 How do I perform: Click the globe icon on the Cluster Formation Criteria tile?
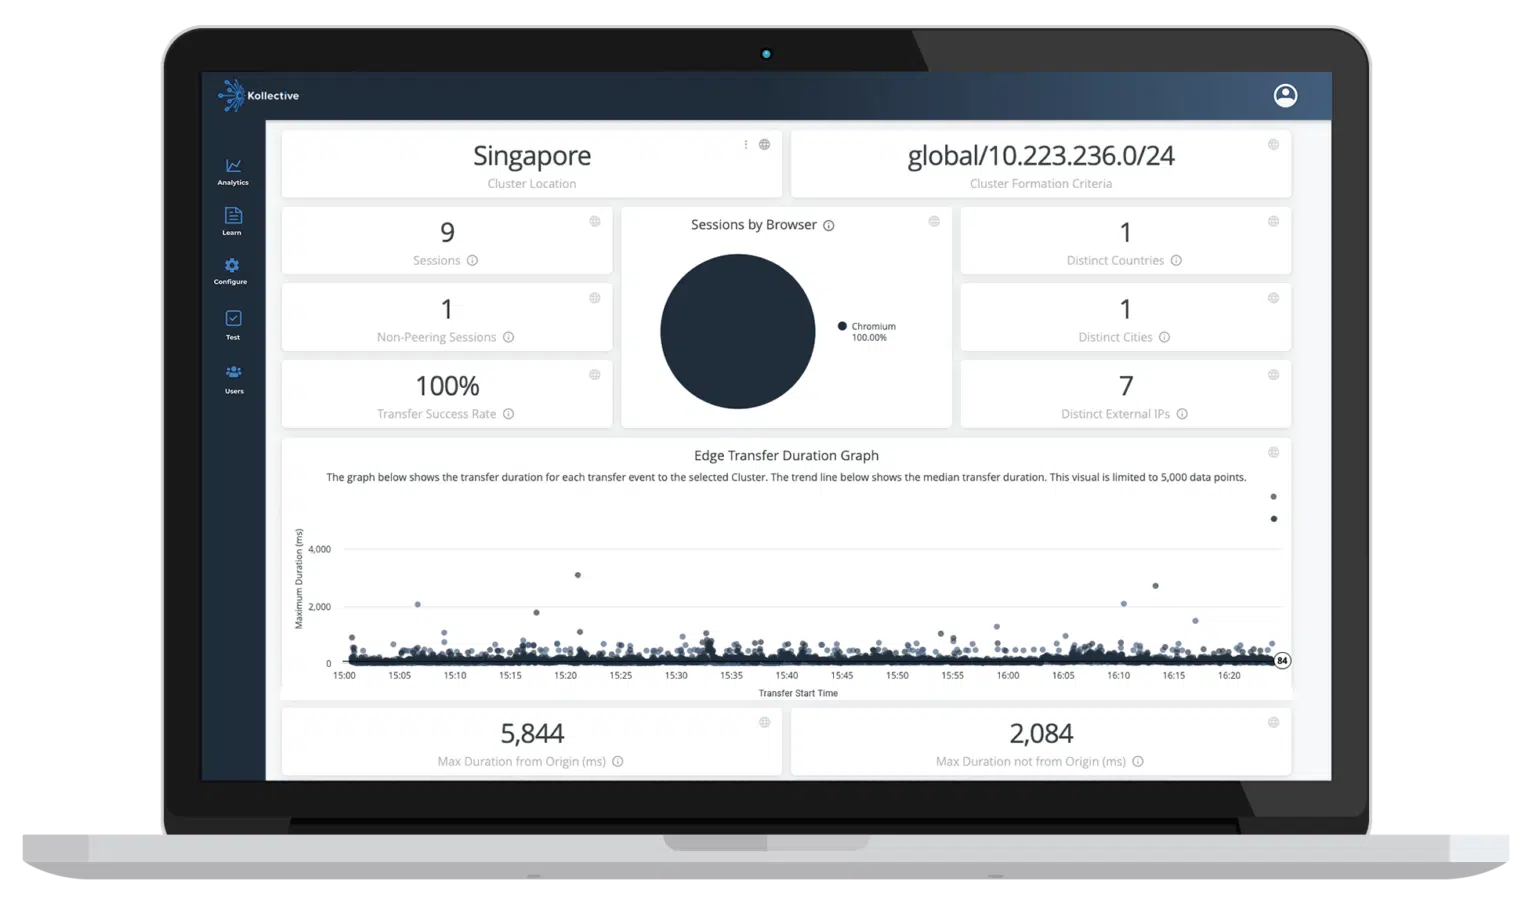pyautogui.click(x=1273, y=144)
